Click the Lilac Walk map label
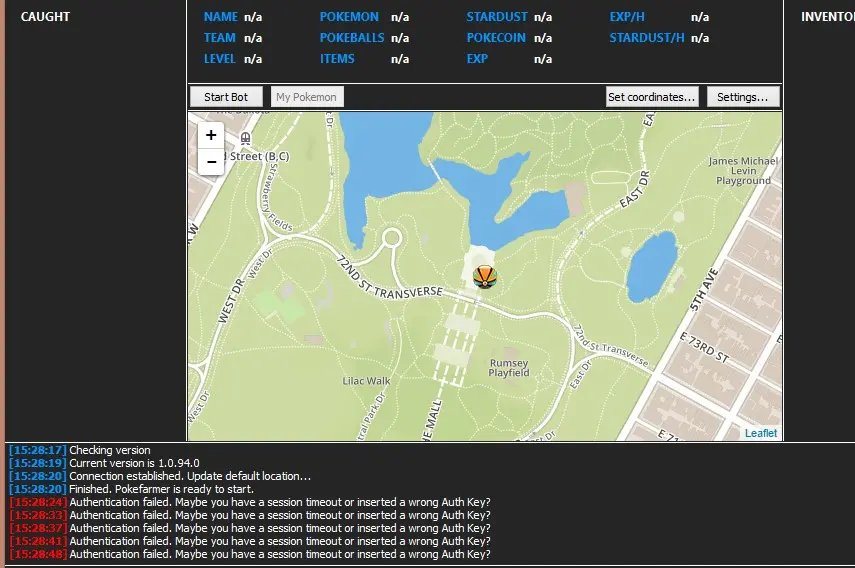The image size is (855, 568). [366, 380]
